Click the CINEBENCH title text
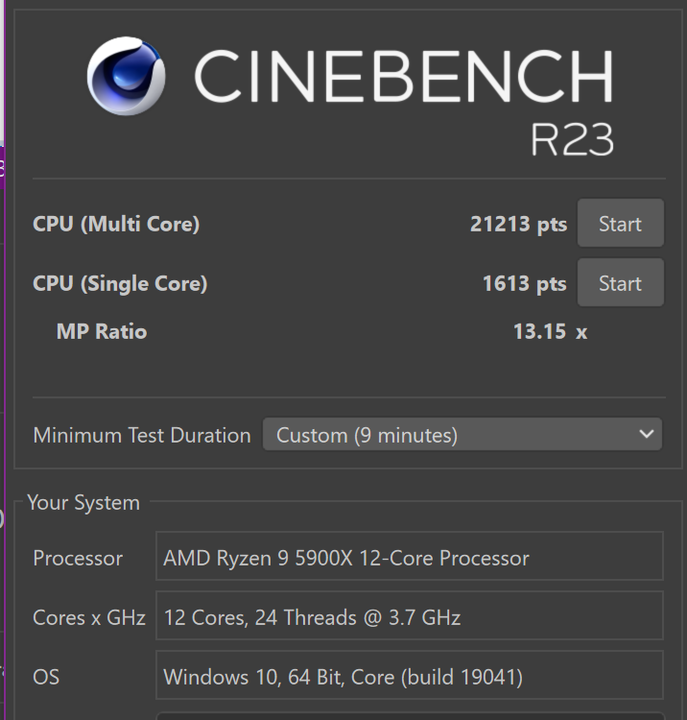The height and width of the screenshot is (720, 687). tap(404, 76)
